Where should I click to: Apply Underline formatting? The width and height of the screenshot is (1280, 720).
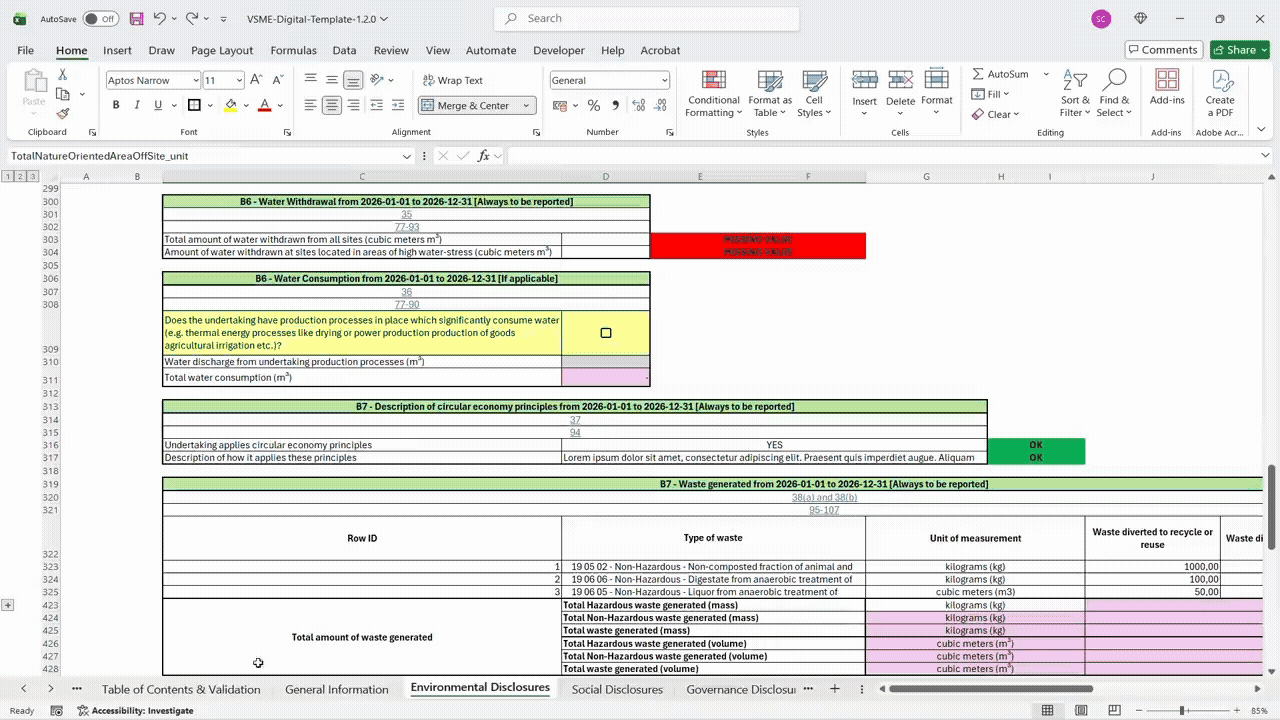158,105
